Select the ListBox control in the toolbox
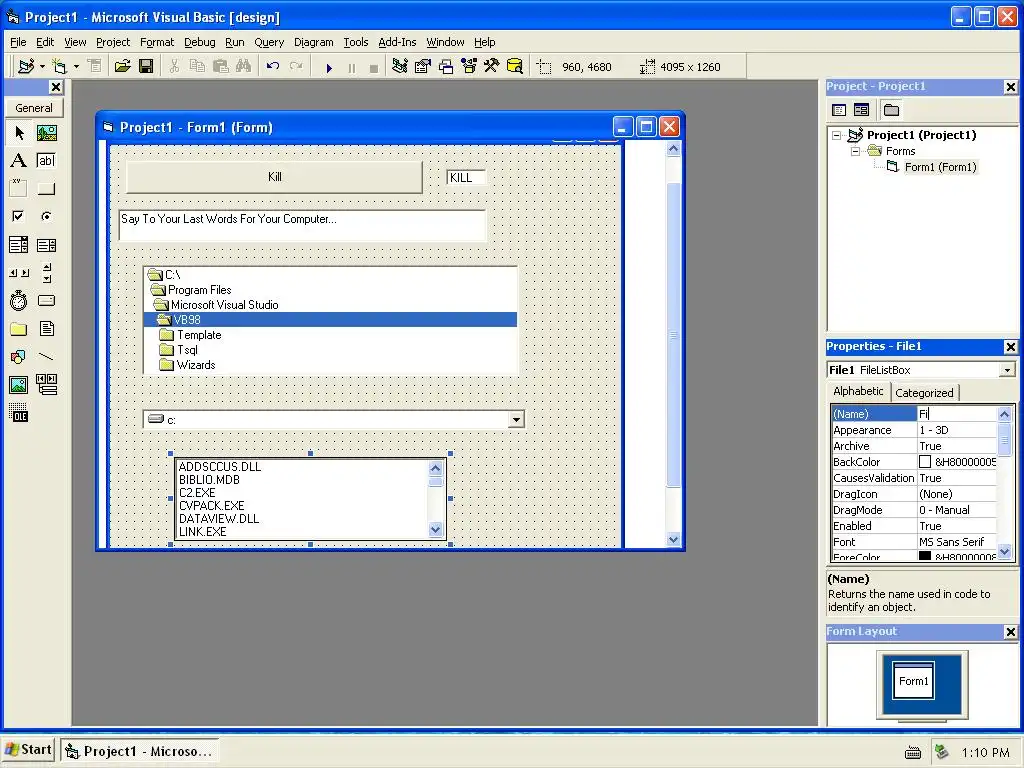This screenshot has height=768, width=1024. coord(46,245)
